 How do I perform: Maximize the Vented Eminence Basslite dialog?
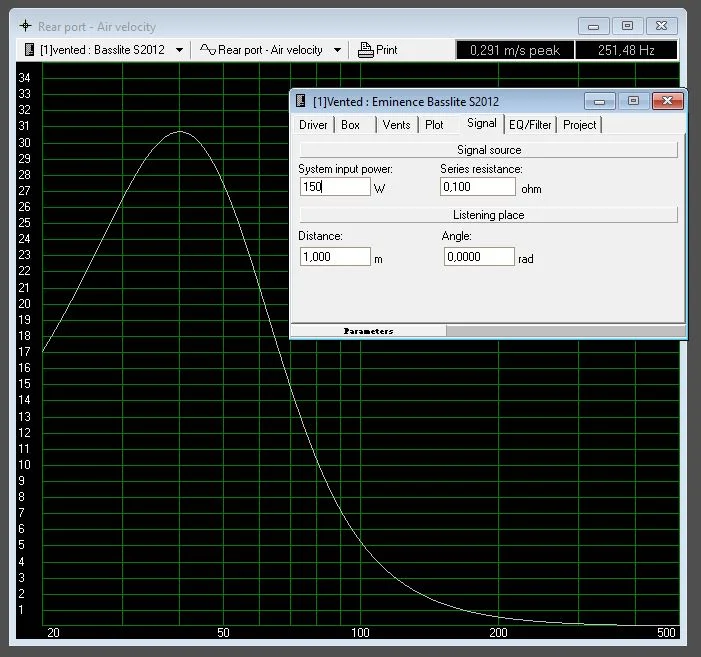coord(632,101)
